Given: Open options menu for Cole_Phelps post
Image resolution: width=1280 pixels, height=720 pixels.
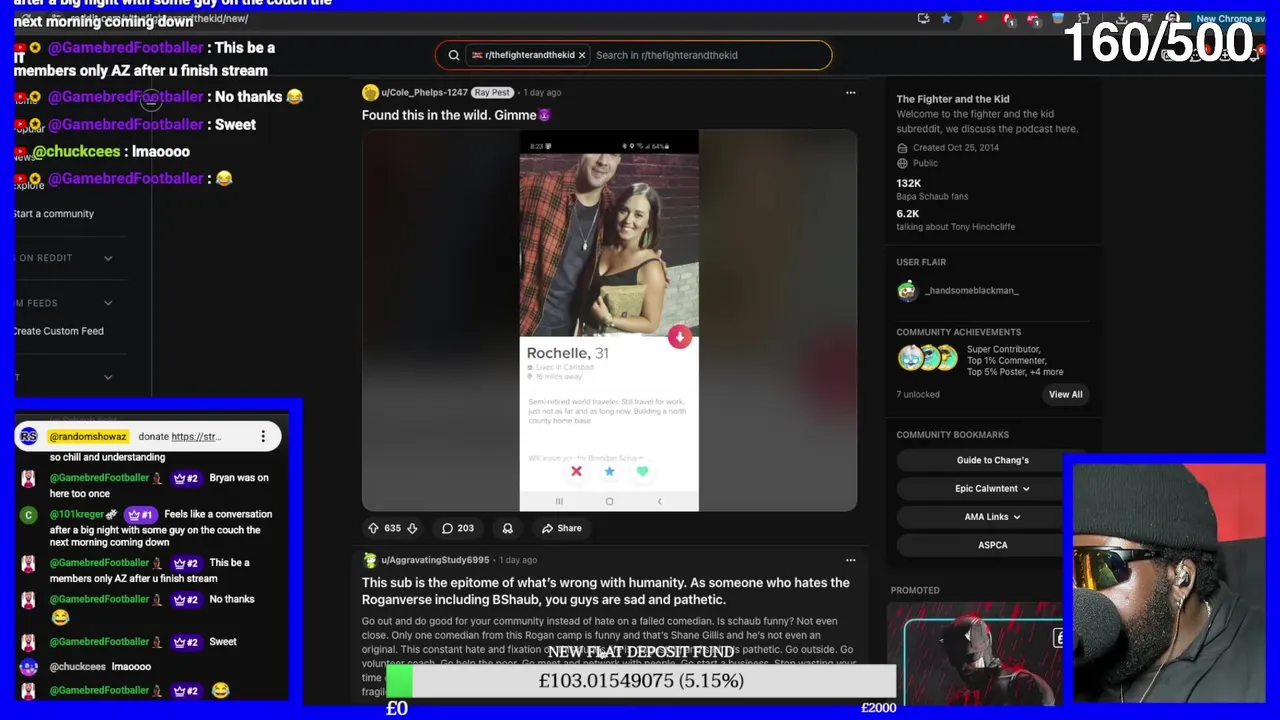Looking at the screenshot, I should click(x=850, y=92).
